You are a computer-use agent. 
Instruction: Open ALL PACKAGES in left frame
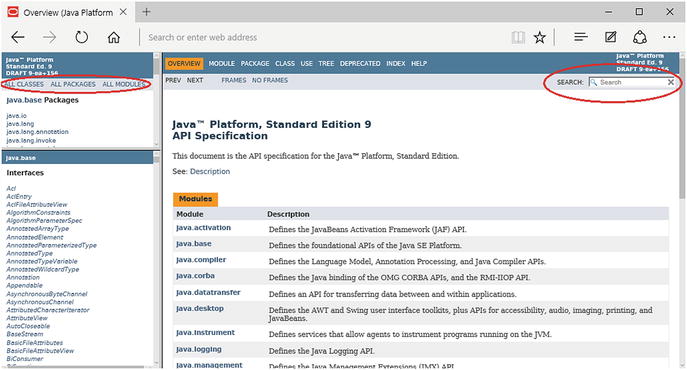(73, 84)
